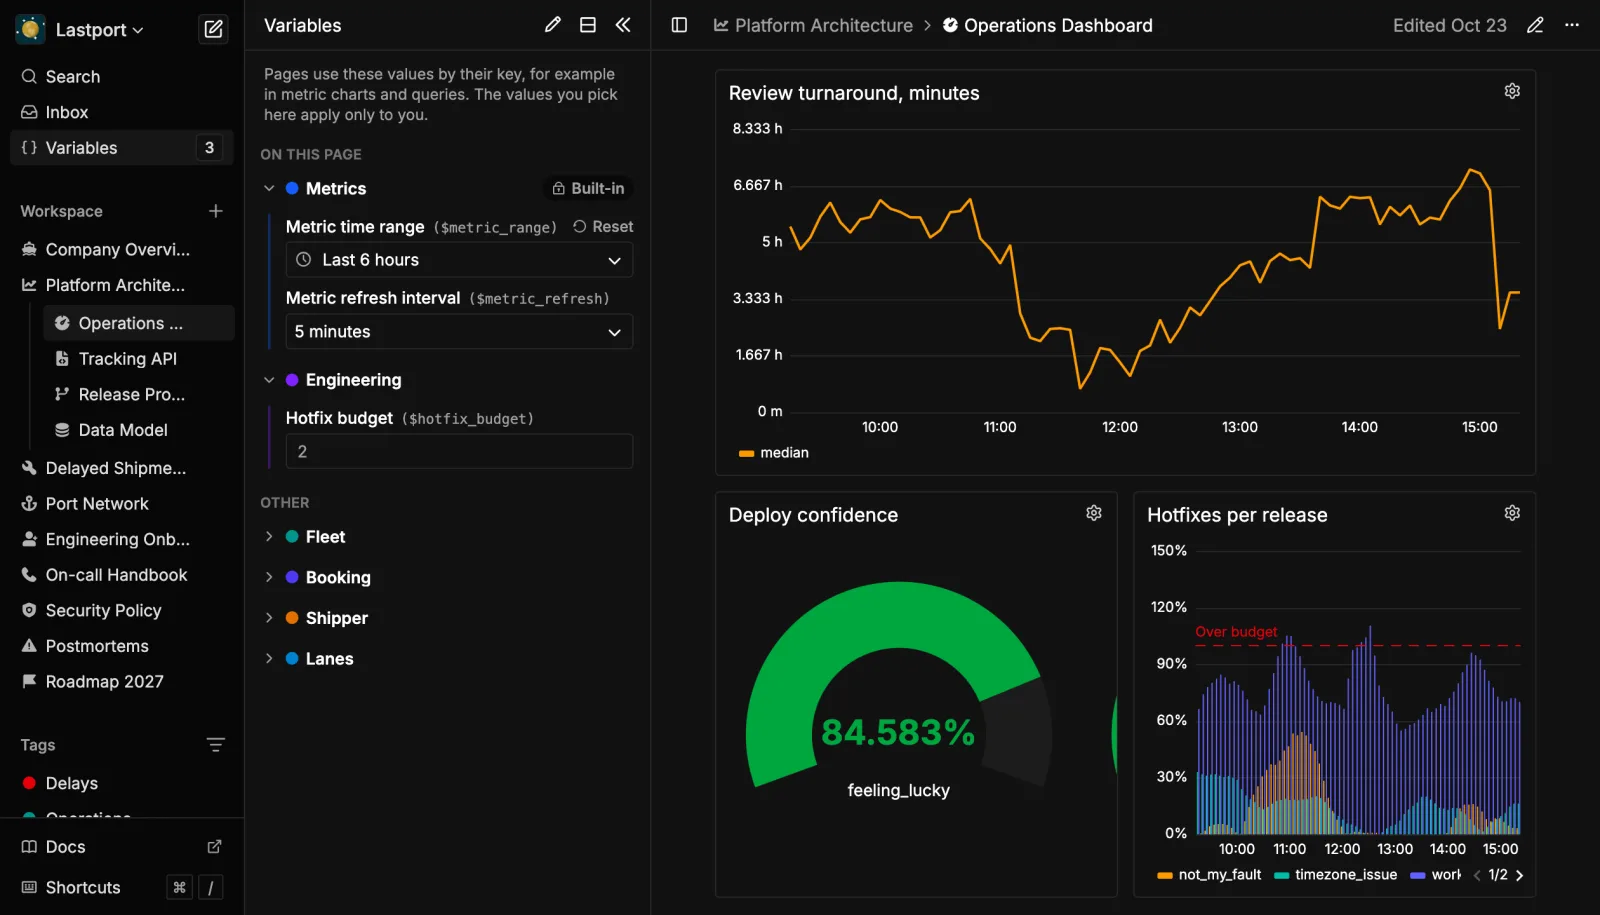Filter tags with the filter icon

[x=215, y=745]
